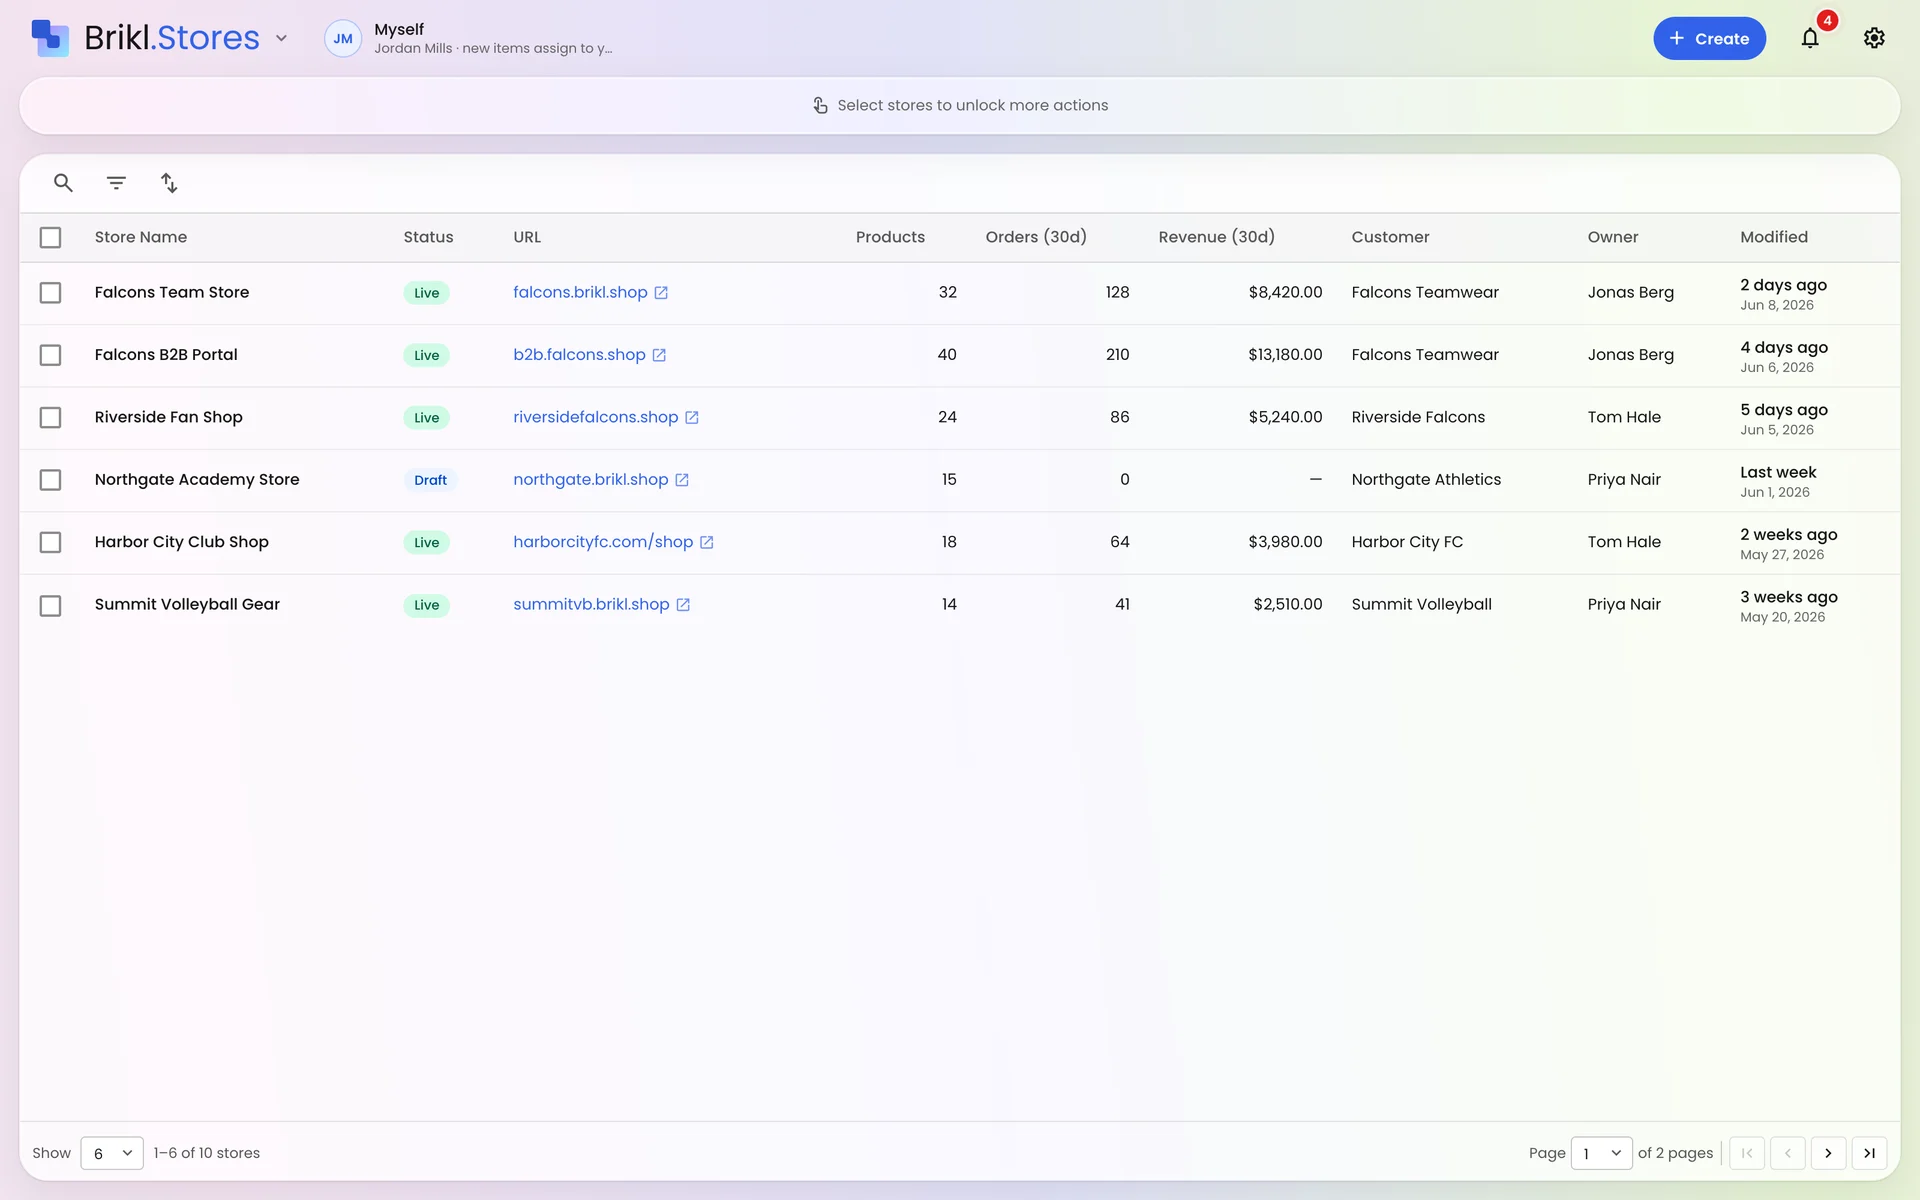
Task: Click the JM user avatar
Action: coord(343,38)
